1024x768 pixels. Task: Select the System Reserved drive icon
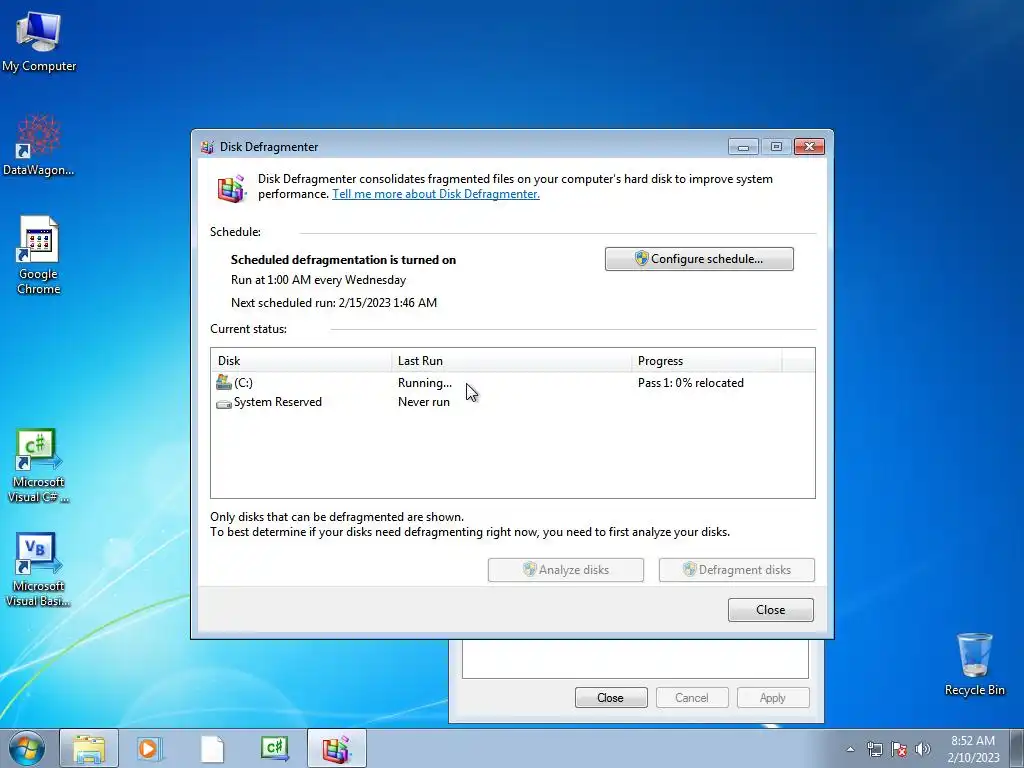[x=223, y=404]
